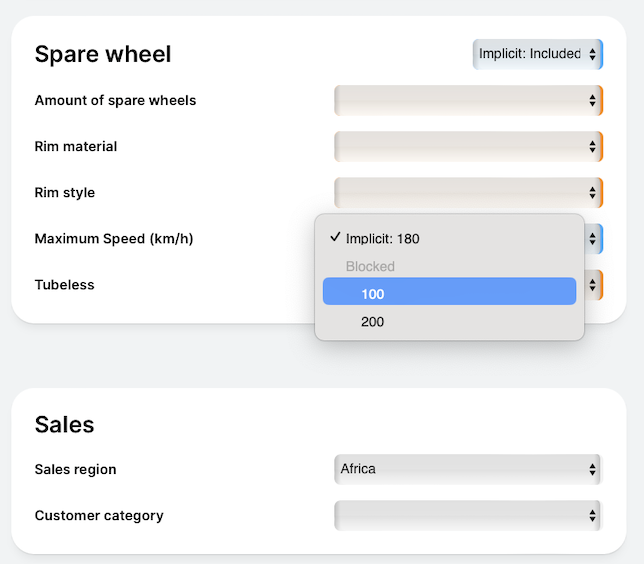Click the 'Tubeless' field label
This screenshot has width=644, height=564.
pos(64,285)
